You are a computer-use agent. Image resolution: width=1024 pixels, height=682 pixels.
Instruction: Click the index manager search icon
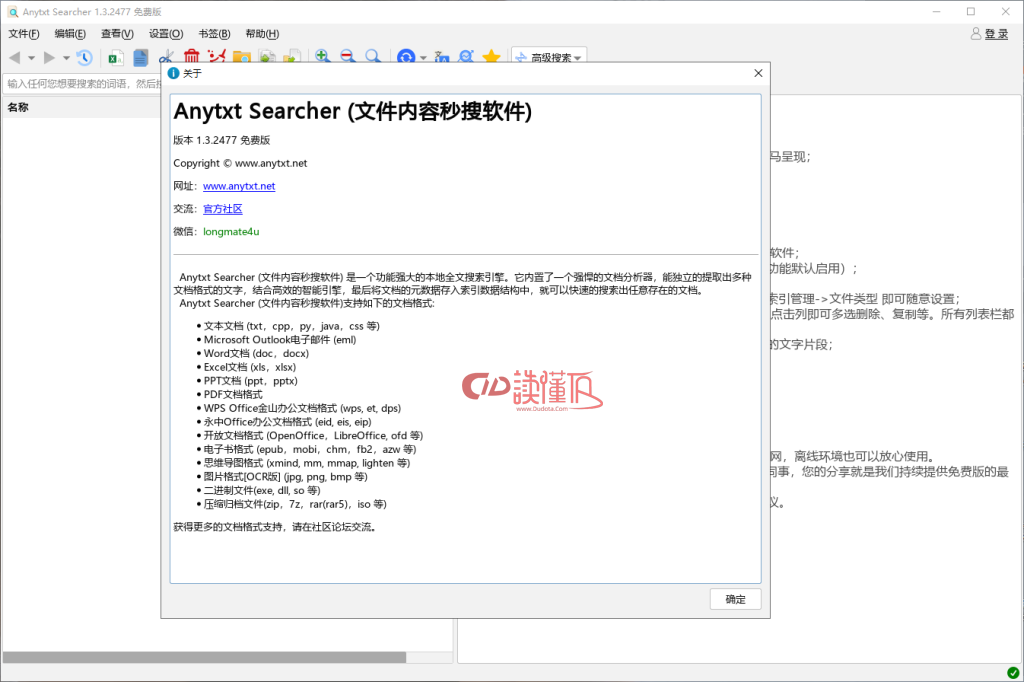[466, 57]
